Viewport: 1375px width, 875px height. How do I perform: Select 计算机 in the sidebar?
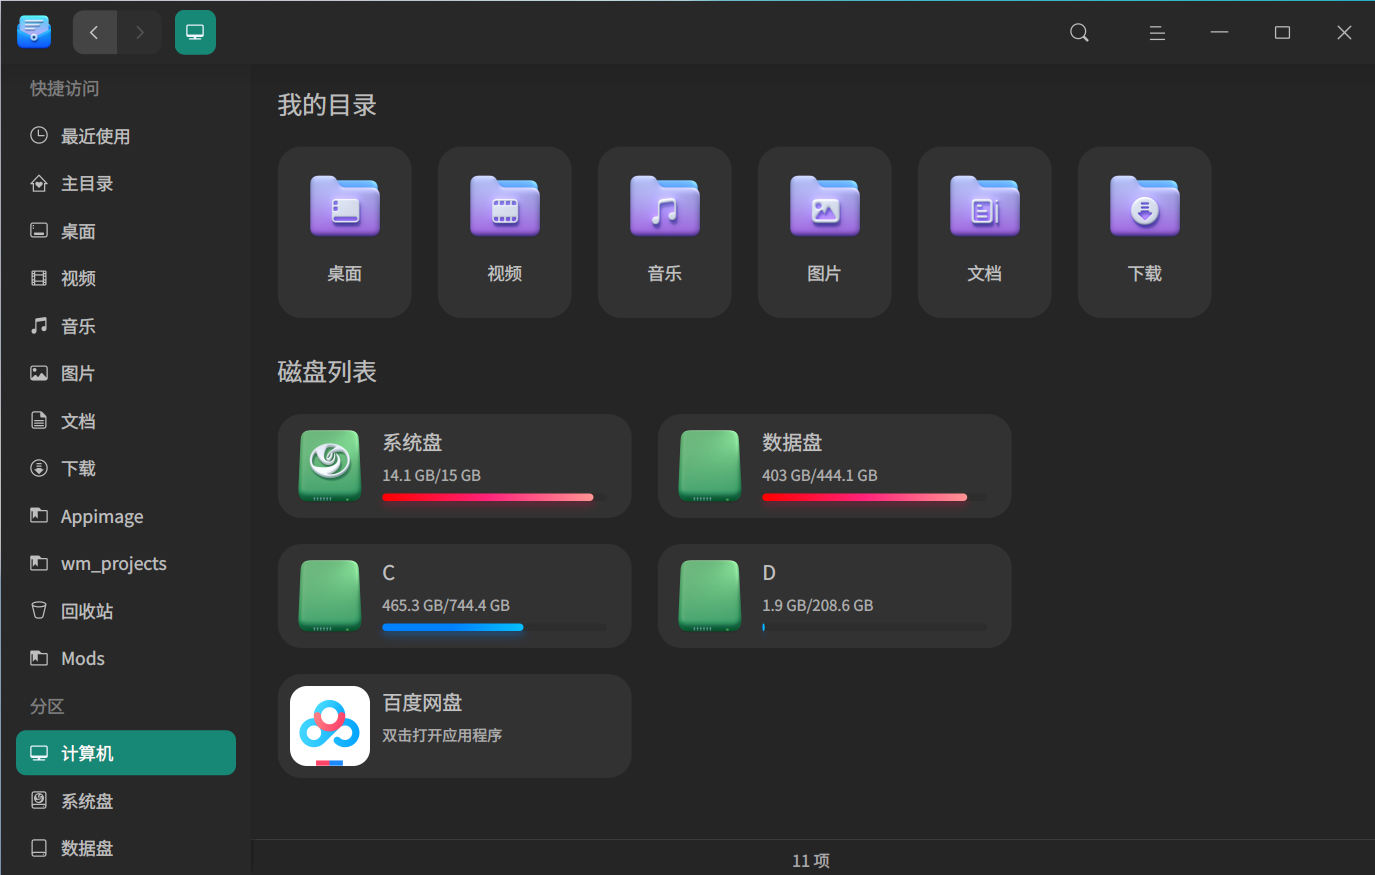pos(126,753)
